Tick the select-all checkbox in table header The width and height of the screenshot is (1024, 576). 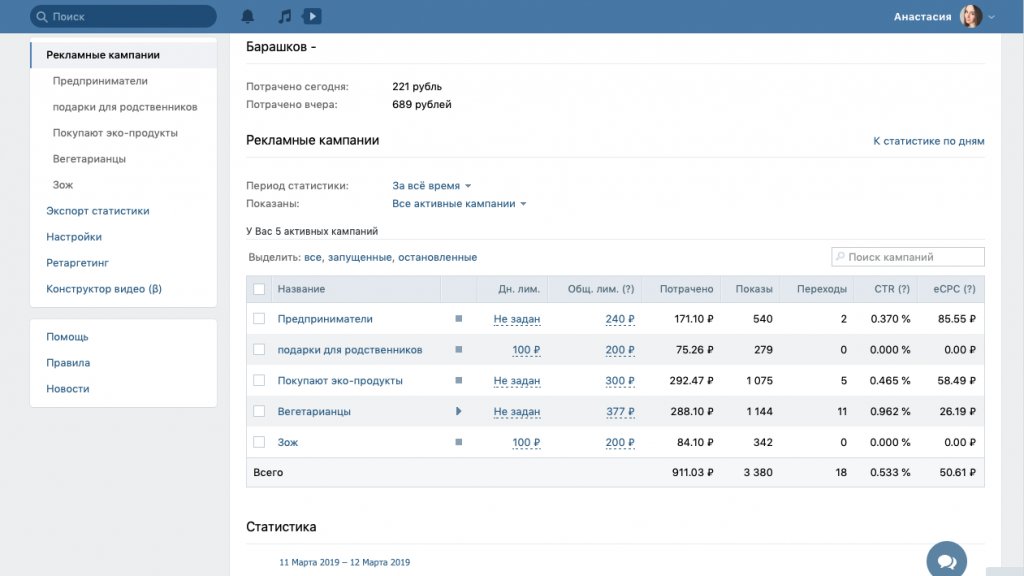tap(259, 289)
